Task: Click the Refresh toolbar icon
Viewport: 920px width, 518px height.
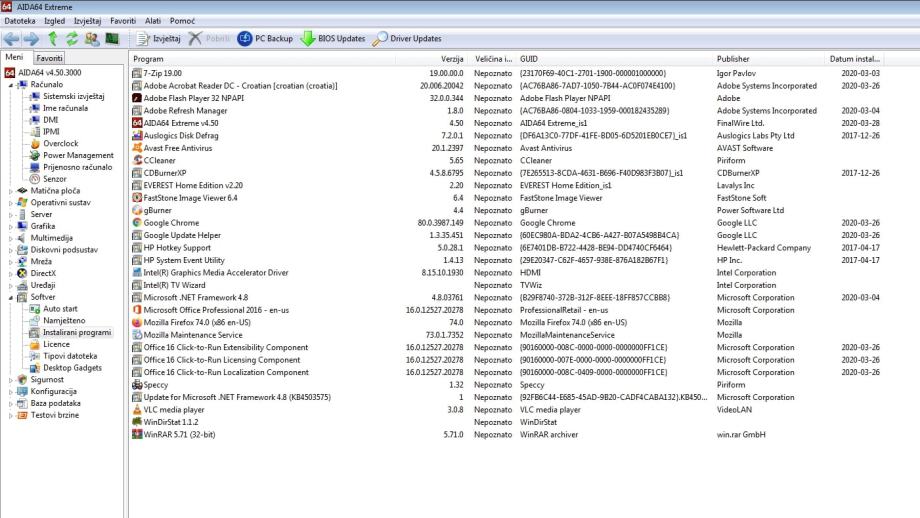Action: (x=72, y=39)
